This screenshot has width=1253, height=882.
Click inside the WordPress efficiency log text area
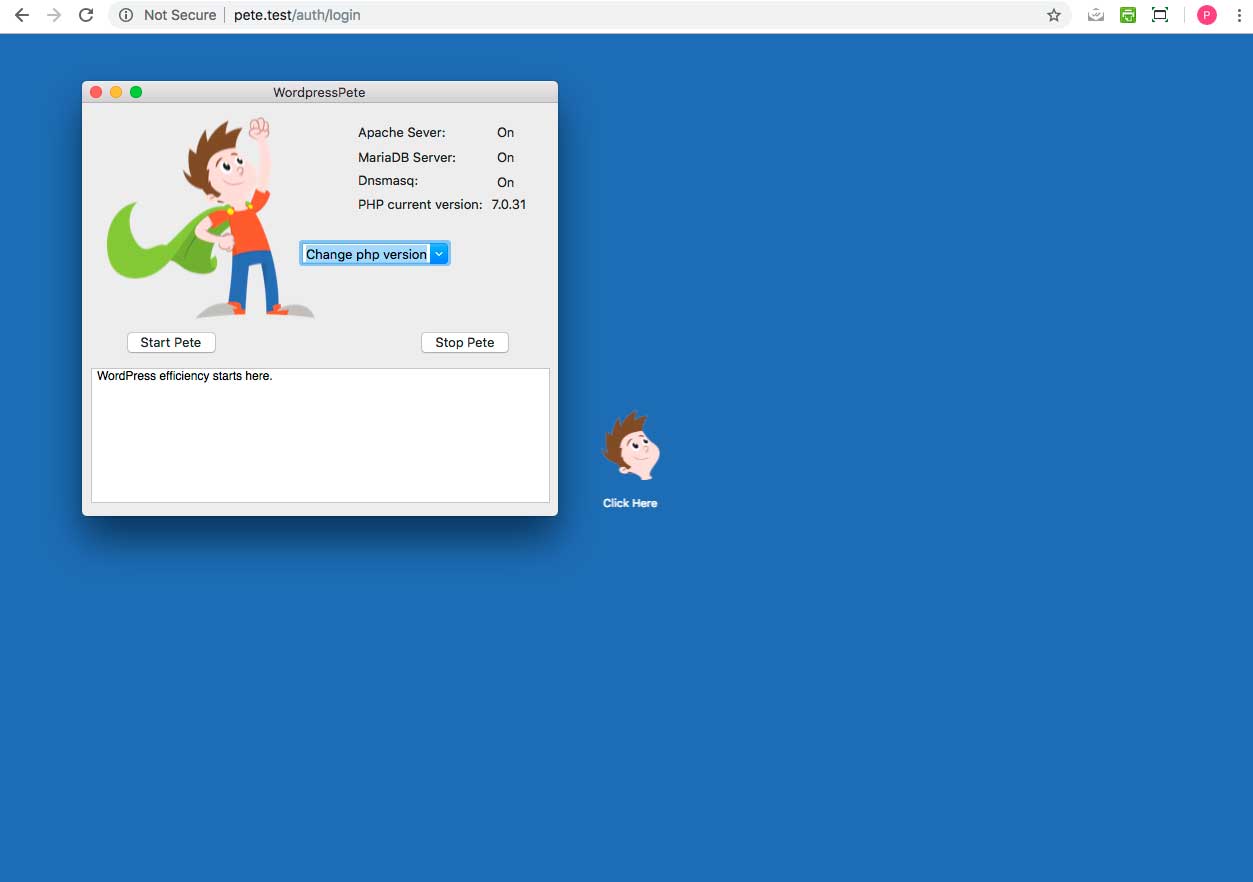point(320,435)
